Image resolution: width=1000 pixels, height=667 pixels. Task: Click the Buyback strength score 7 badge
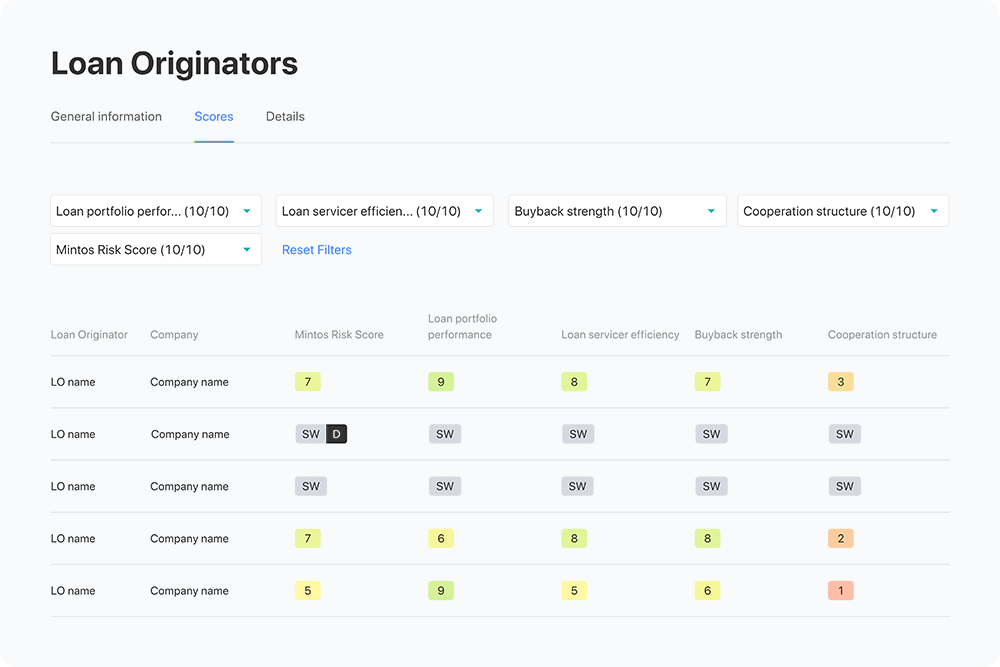pos(707,382)
